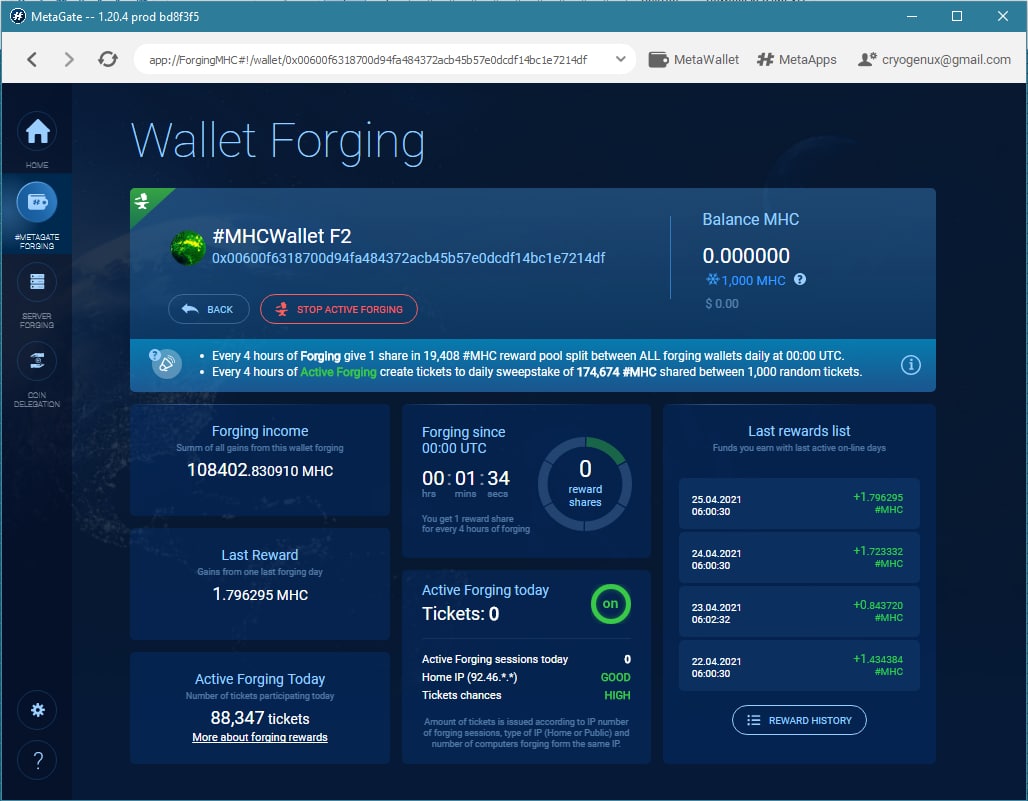This screenshot has height=801, width=1028.
Task: Click forging income value 108402.830910 MHC
Action: click(x=260, y=470)
